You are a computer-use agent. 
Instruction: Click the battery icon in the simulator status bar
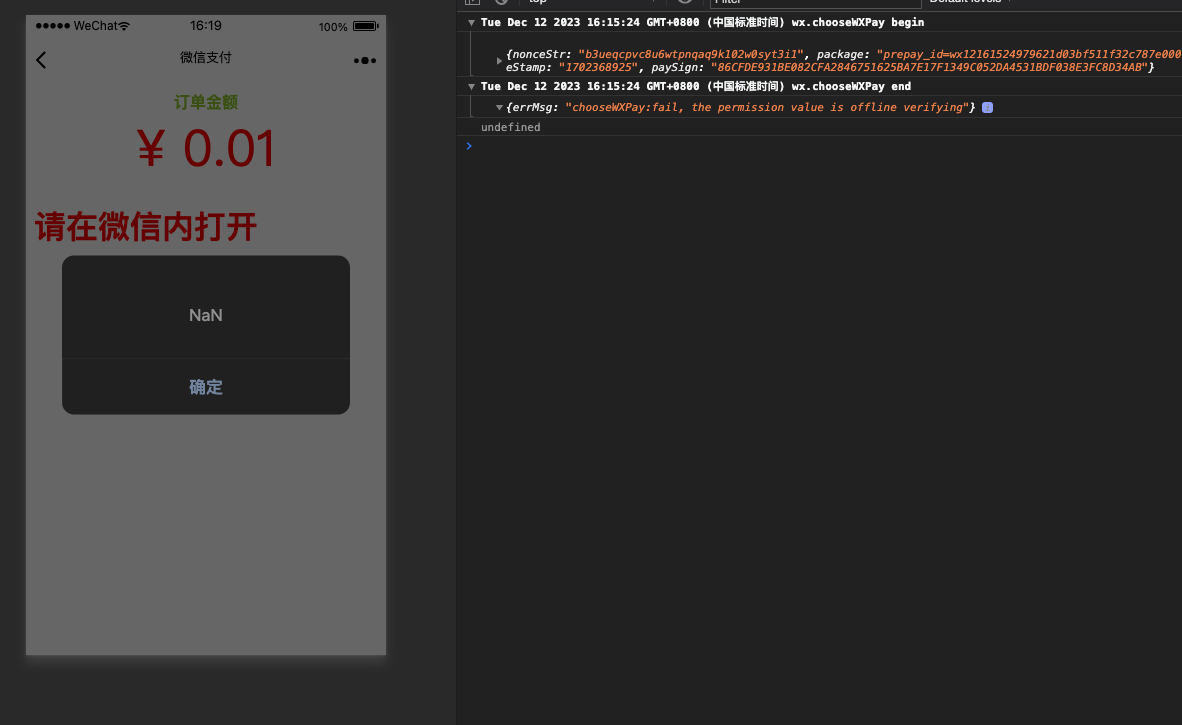(366, 26)
